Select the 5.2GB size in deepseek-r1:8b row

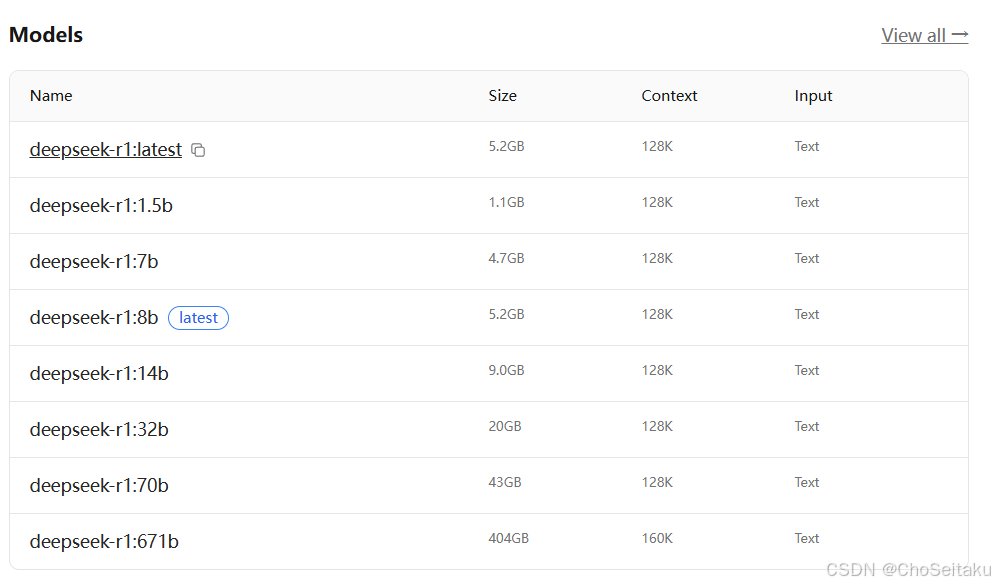[506, 315]
